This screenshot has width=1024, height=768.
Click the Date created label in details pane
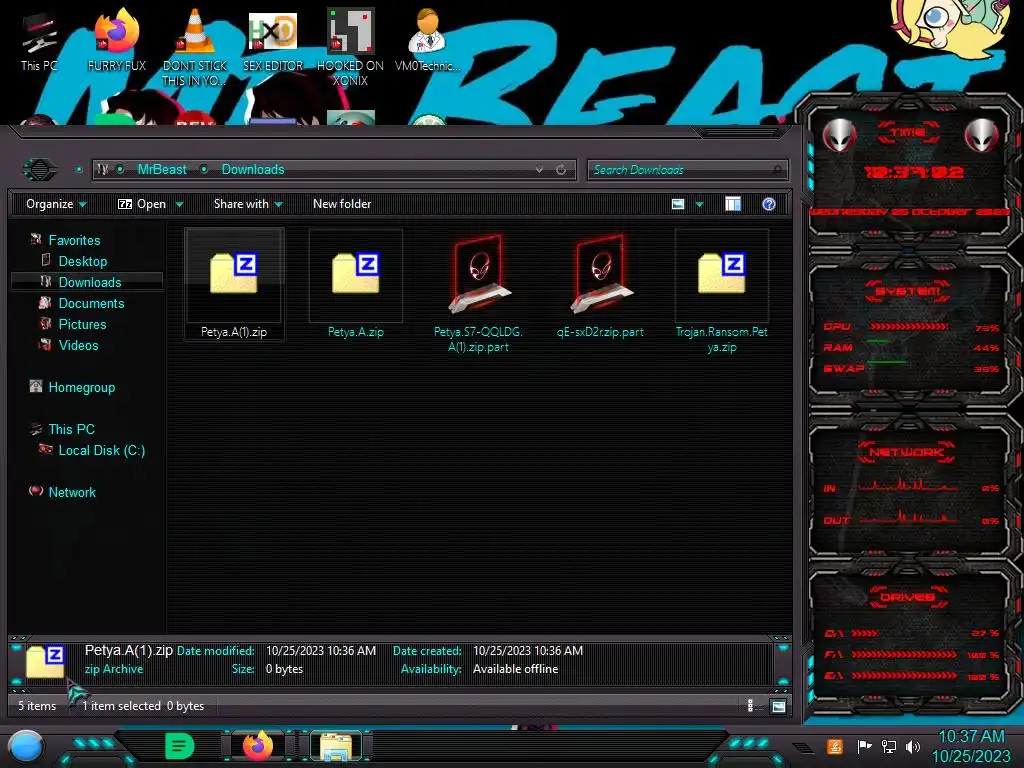pos(427,650)
